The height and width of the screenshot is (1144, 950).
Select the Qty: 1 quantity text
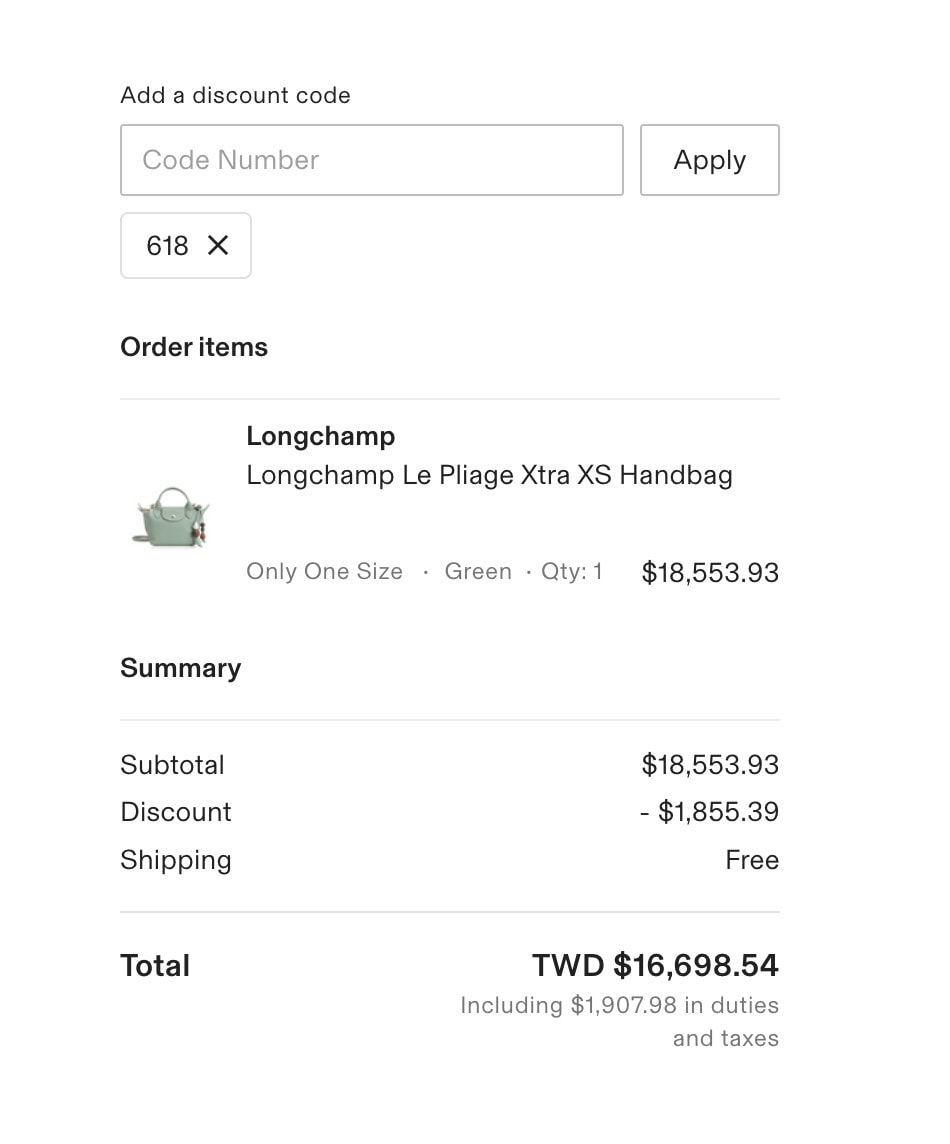571,571
